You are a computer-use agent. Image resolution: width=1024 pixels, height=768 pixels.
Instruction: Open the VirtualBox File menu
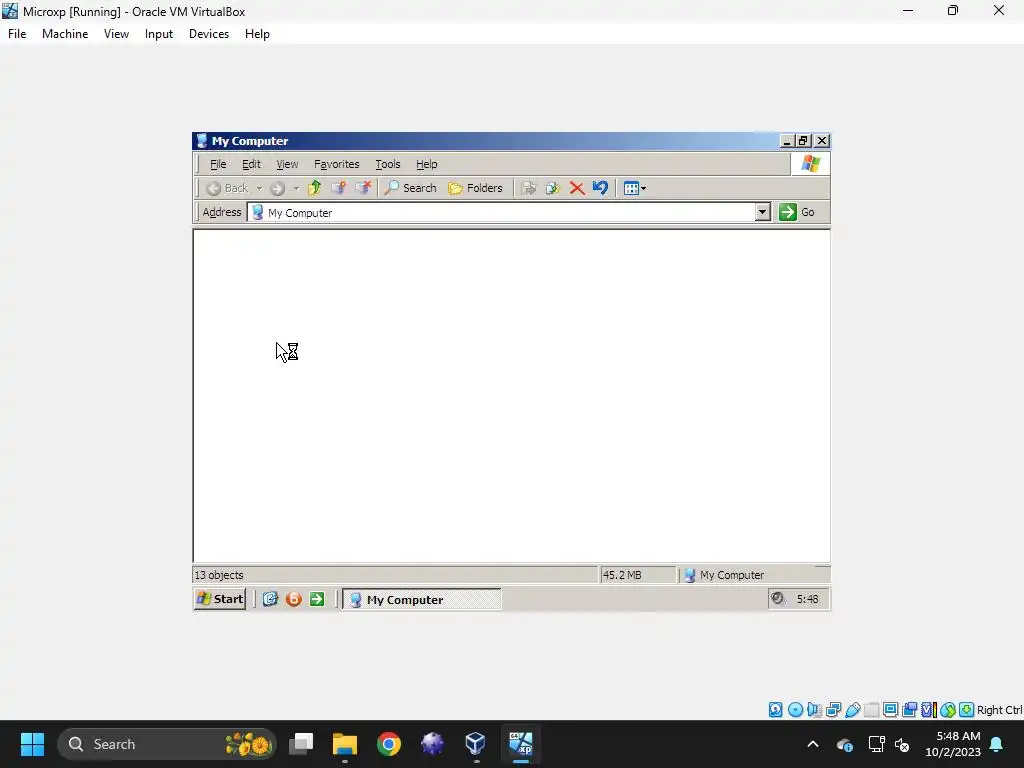click(17, 34)
